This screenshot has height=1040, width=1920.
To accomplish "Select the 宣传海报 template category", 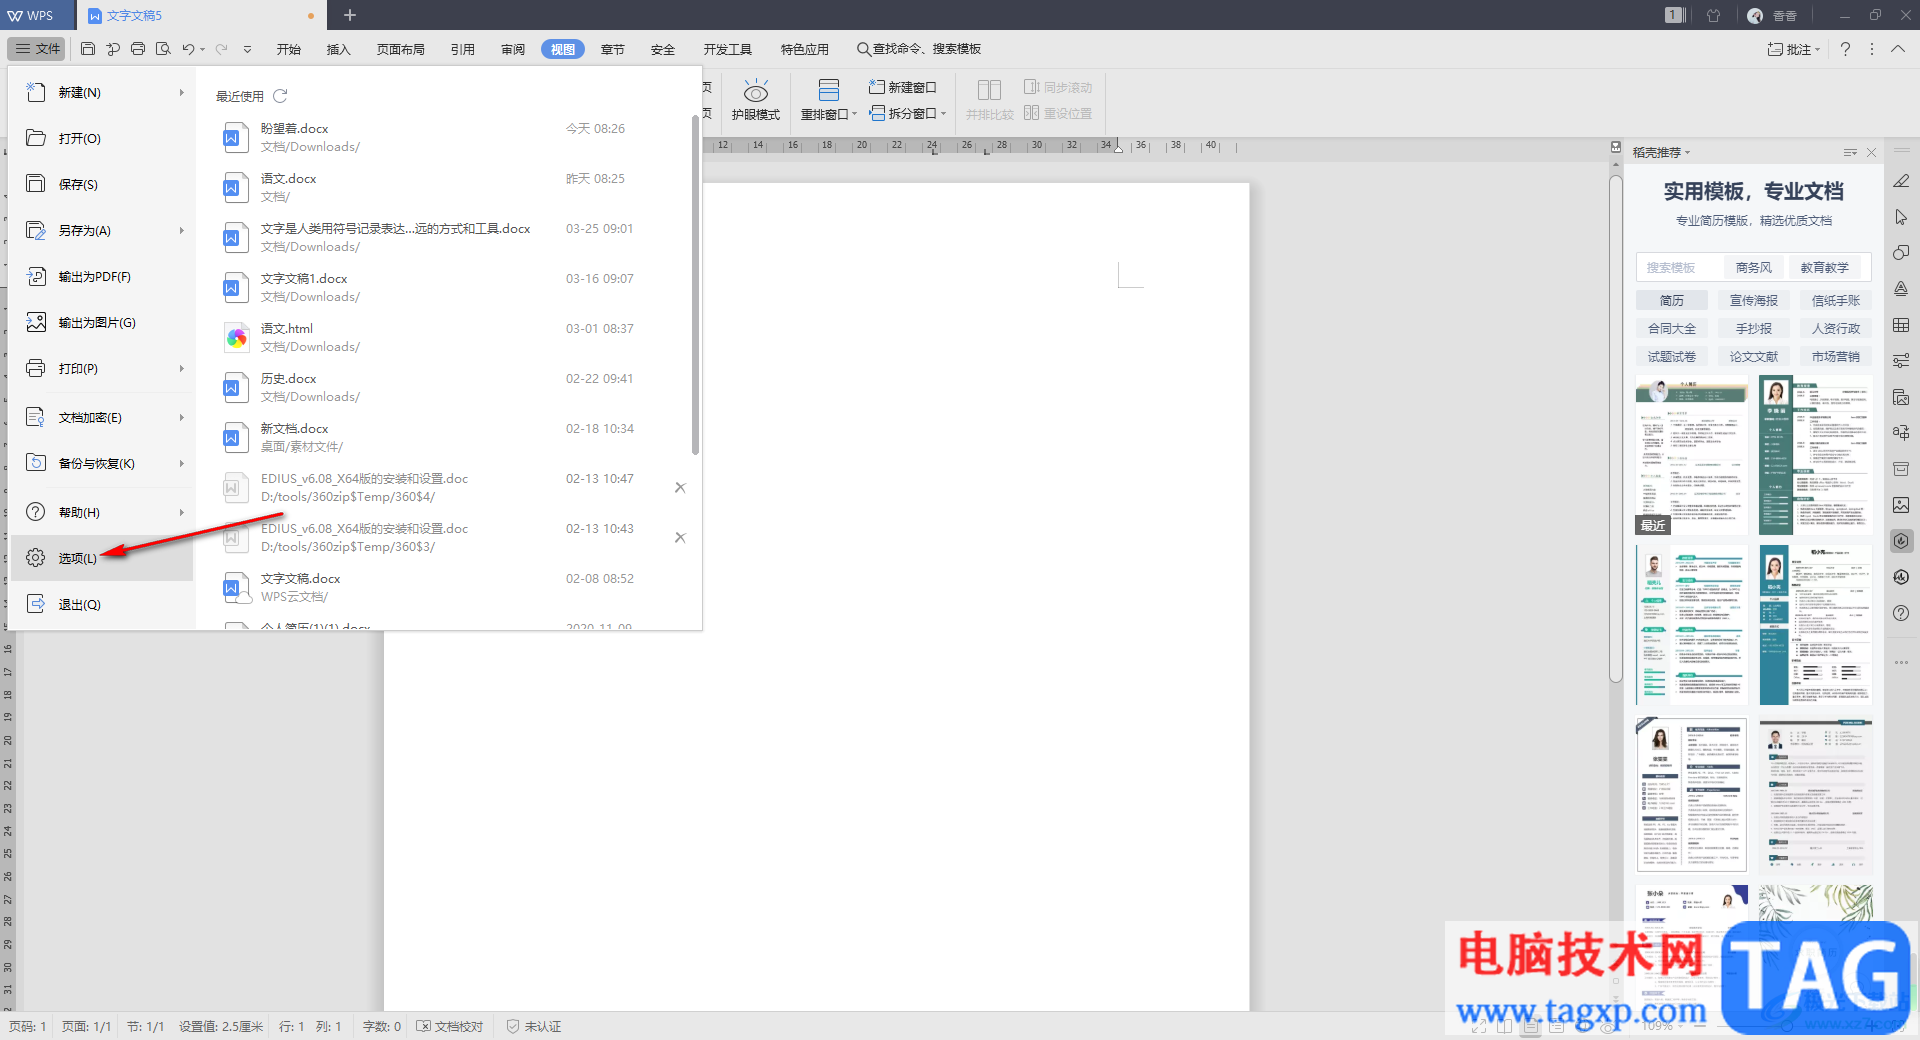I will (x=1754, y=300).
